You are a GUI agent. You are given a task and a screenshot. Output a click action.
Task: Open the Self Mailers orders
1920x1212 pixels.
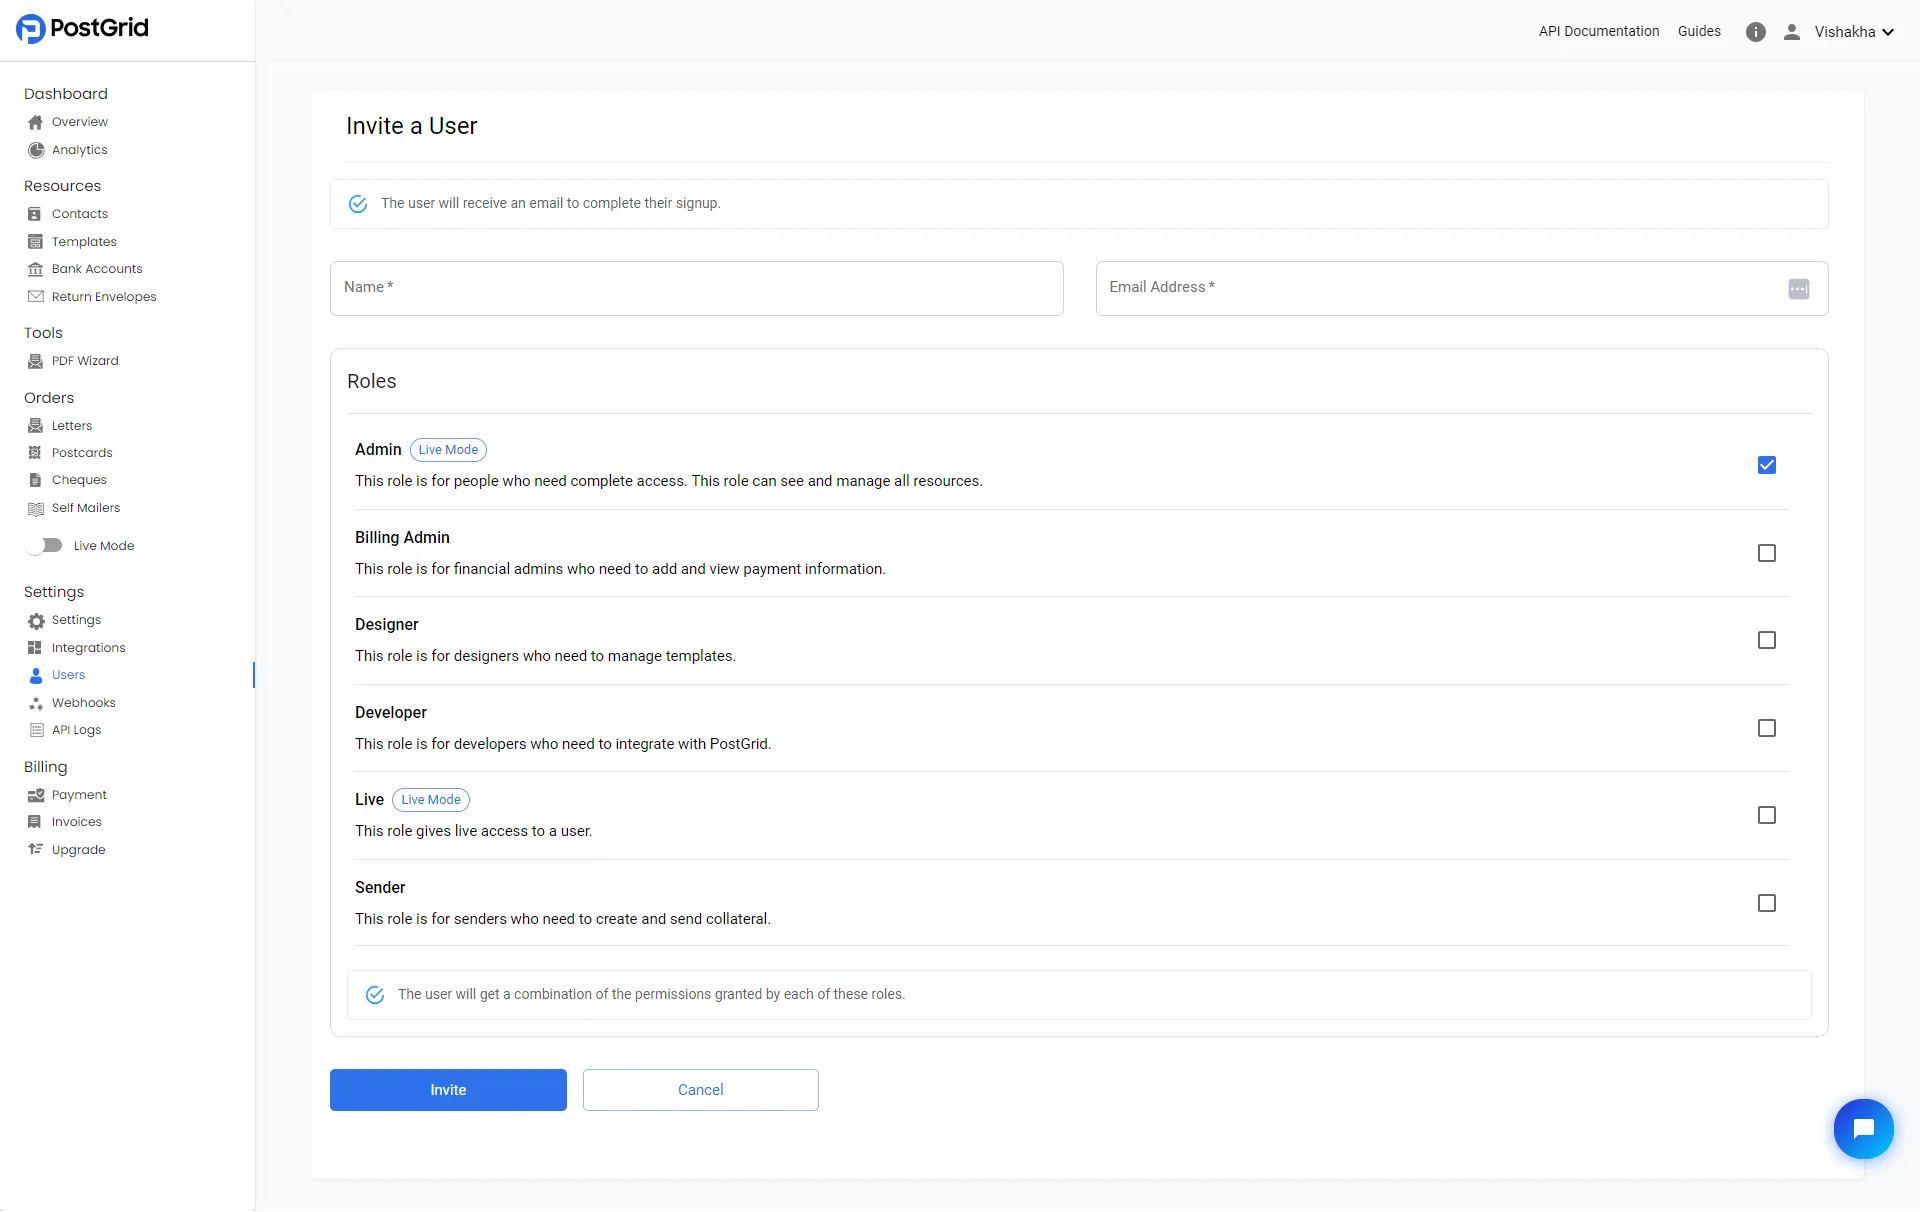[86, 507]
